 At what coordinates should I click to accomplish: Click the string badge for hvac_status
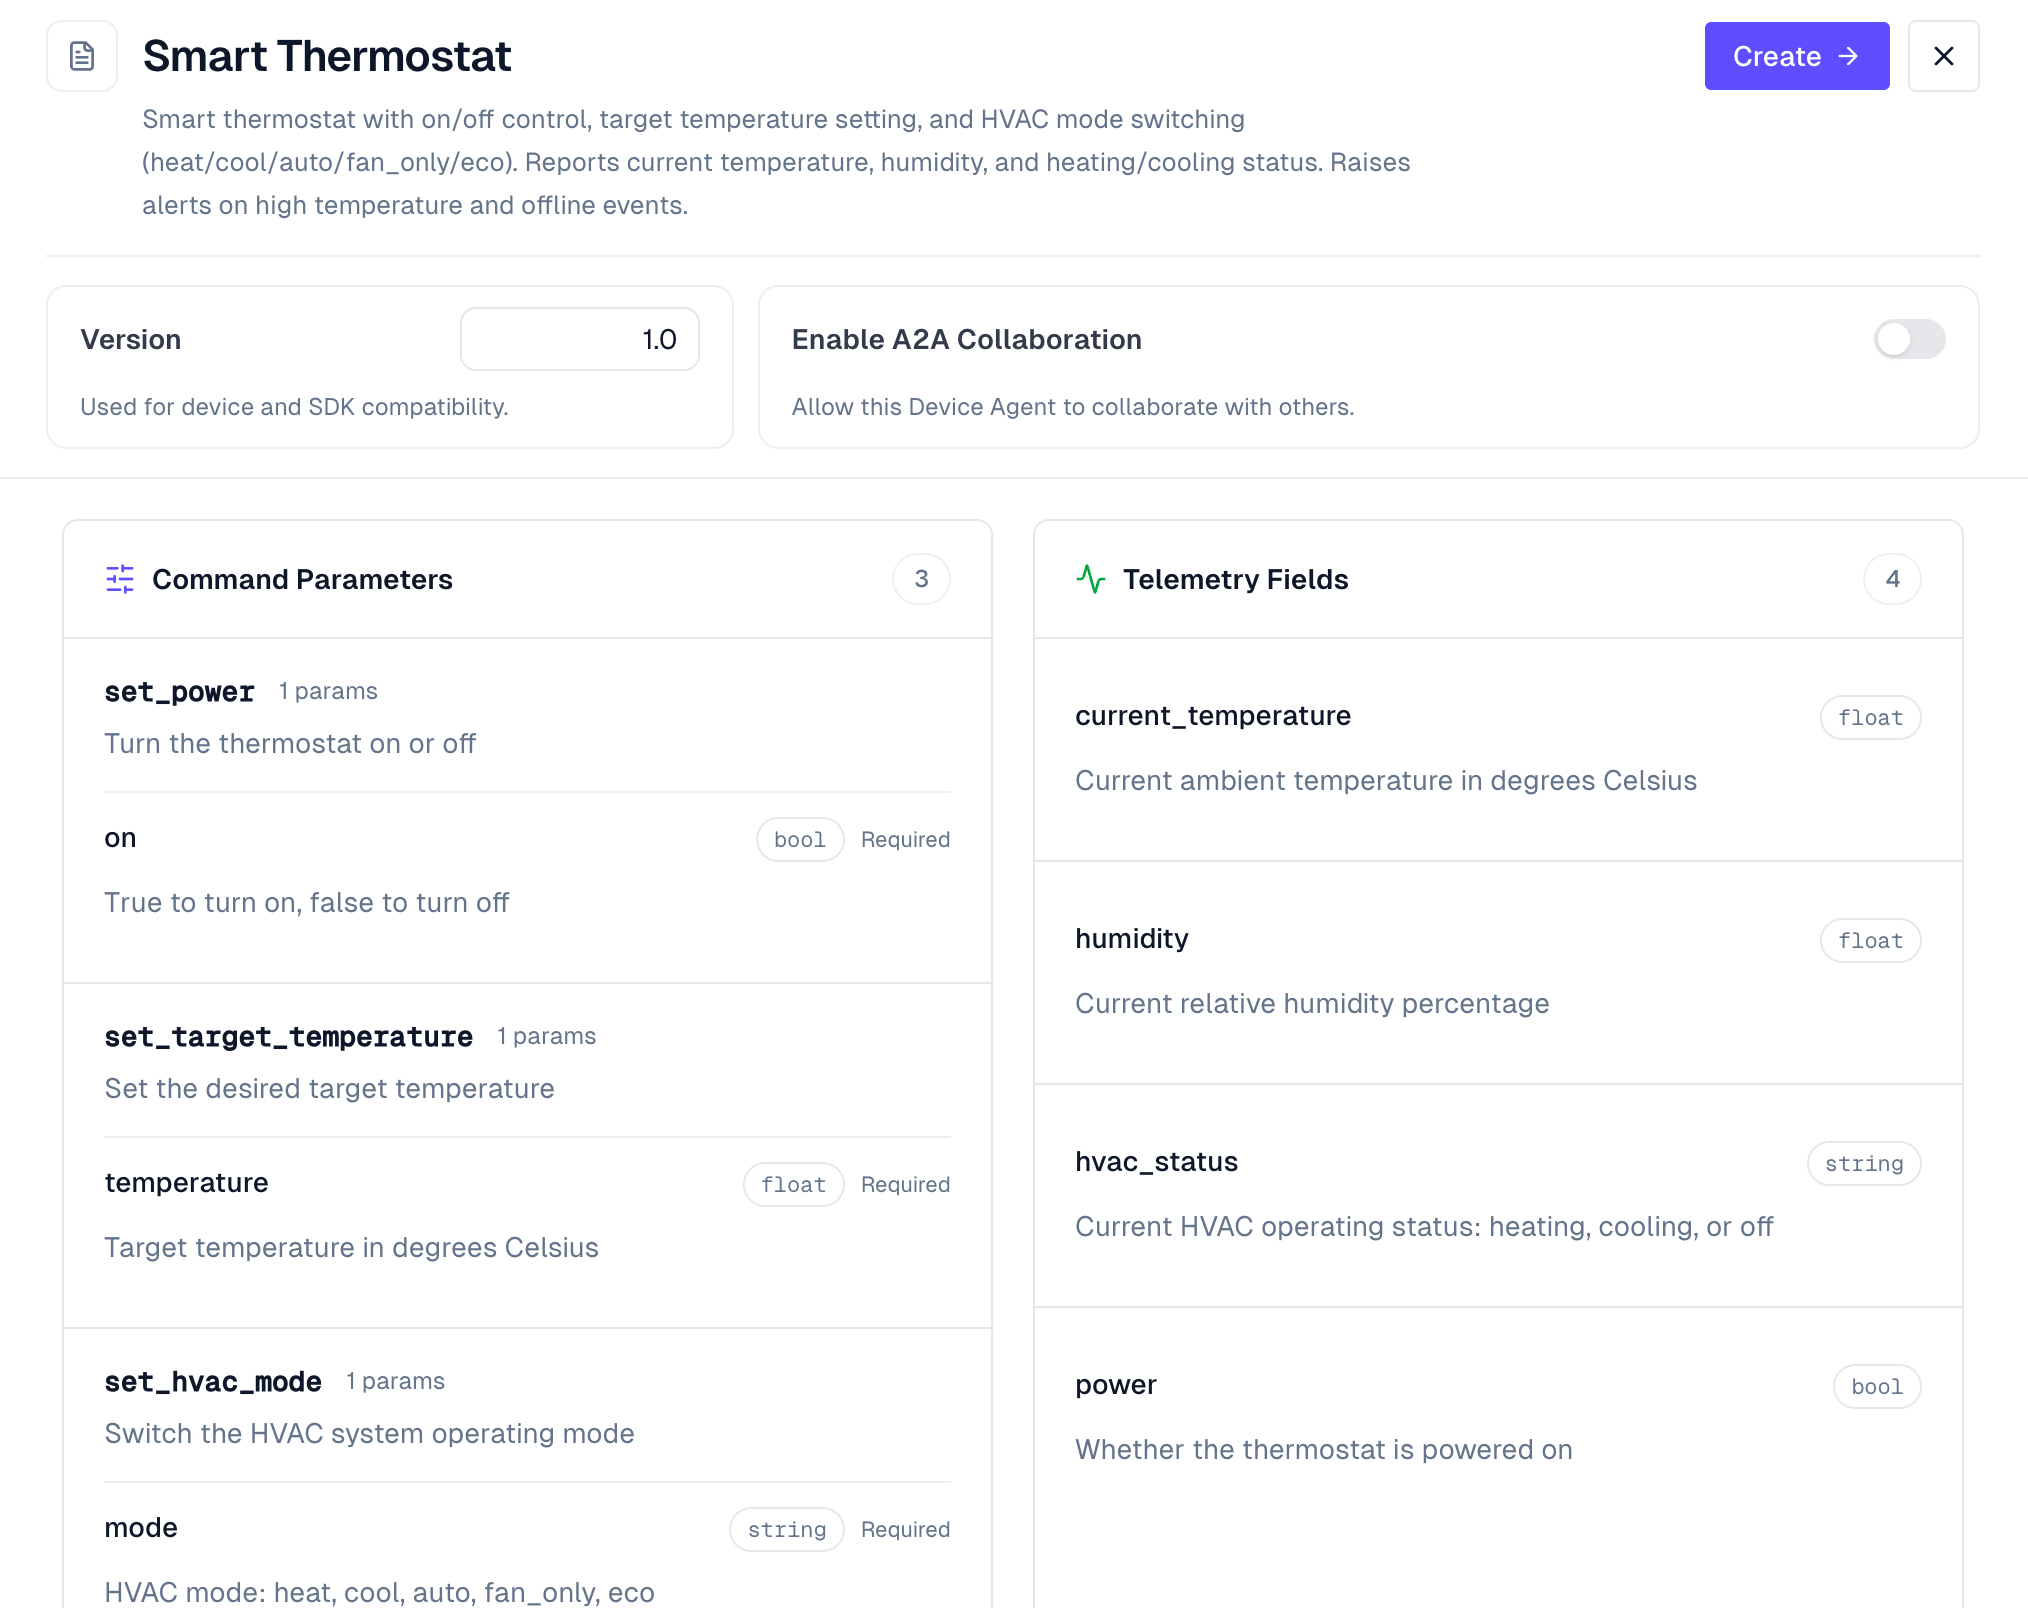tap(1864, 1163)
